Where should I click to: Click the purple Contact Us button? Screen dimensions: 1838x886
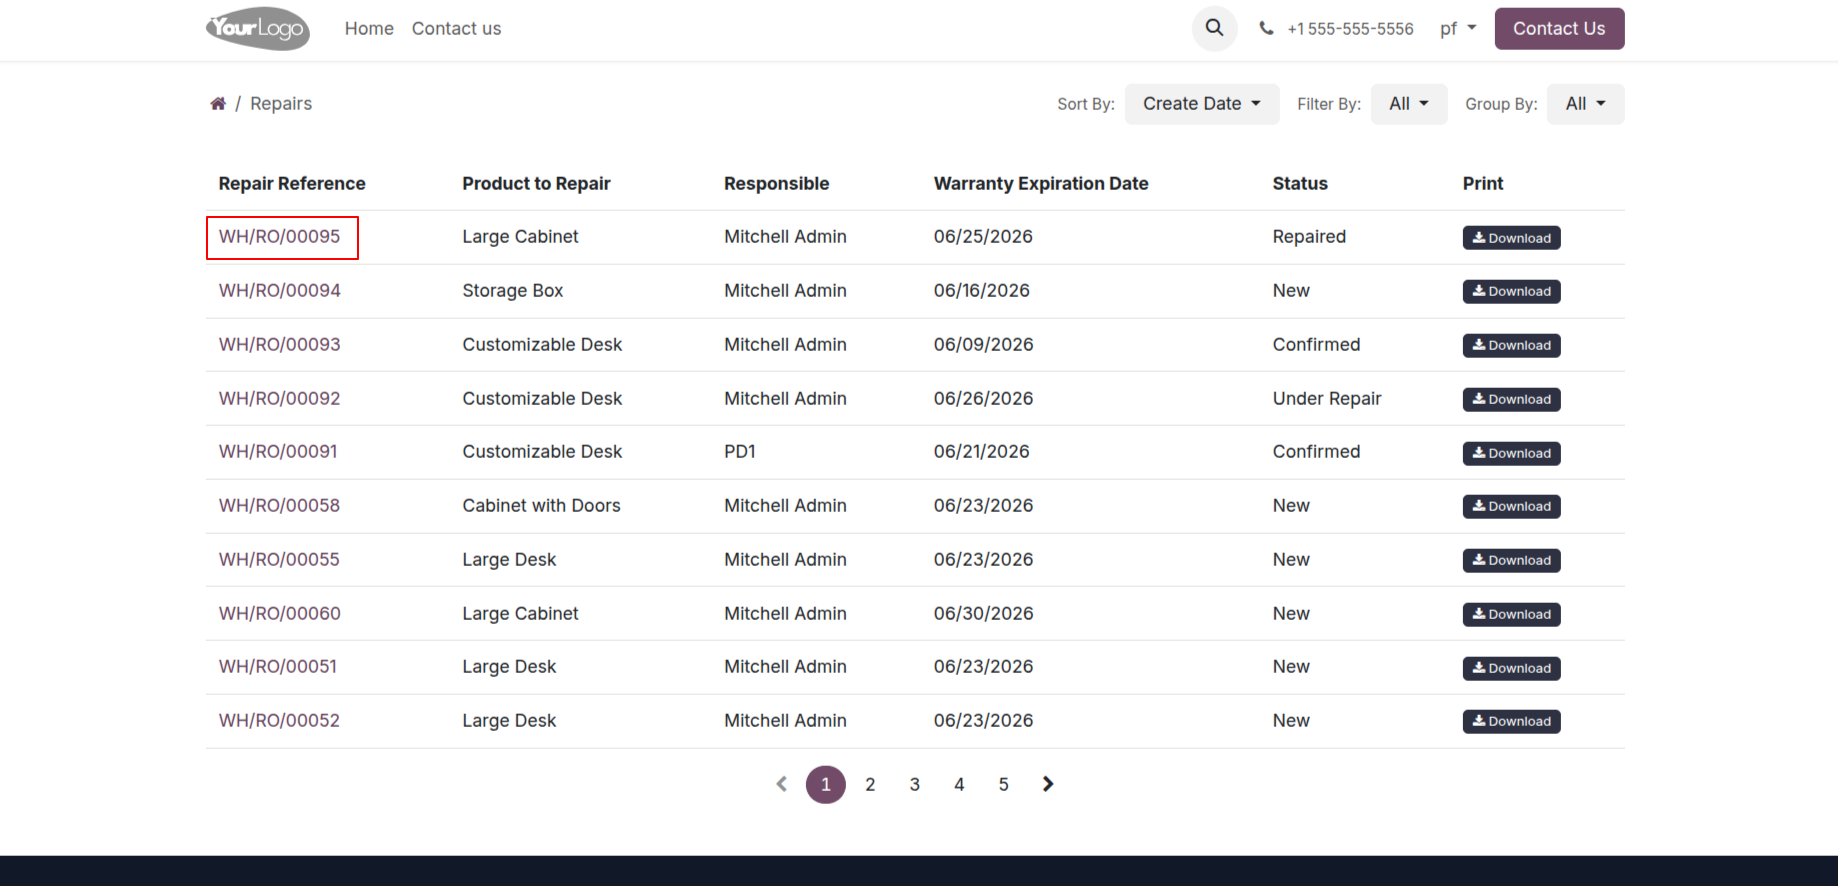(1559, 29)
